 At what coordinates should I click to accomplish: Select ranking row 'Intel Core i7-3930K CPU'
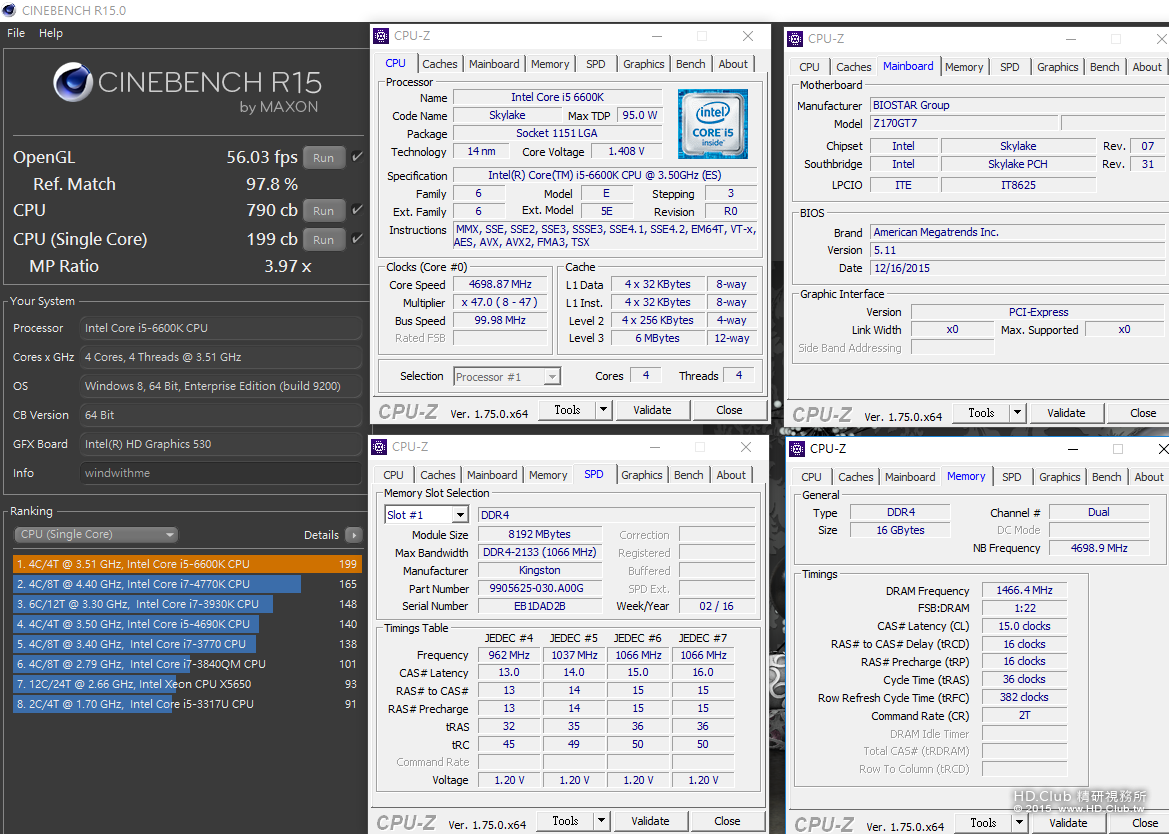[187, 604]
